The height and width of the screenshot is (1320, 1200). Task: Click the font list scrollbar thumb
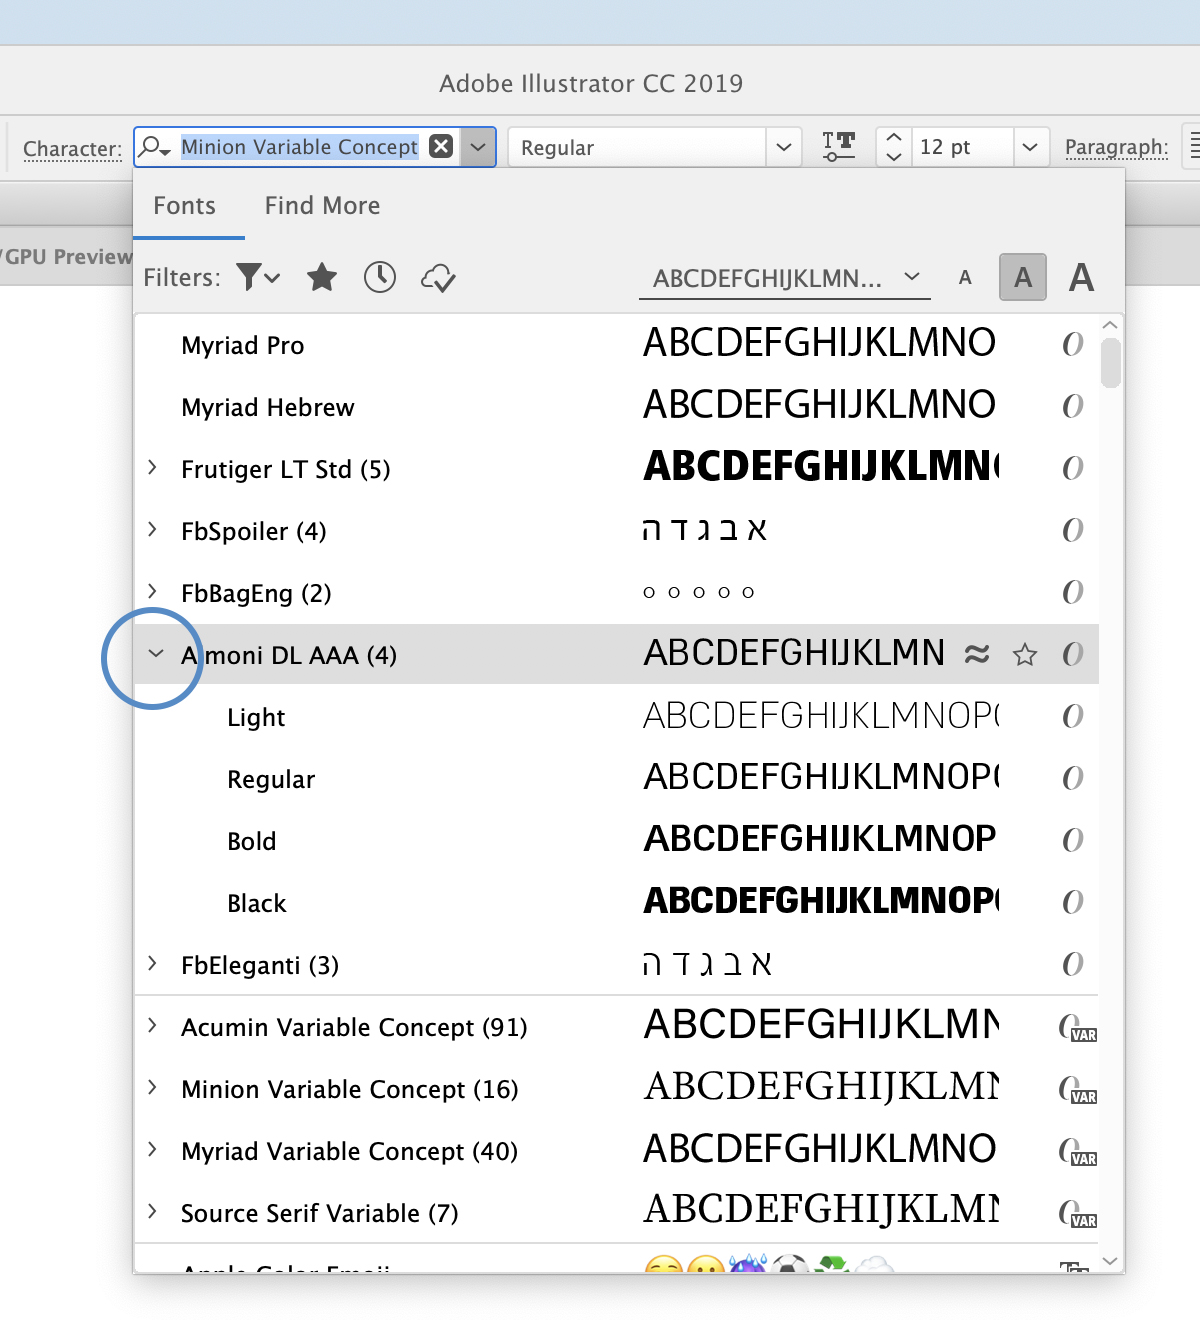[x=1110, y=363]
